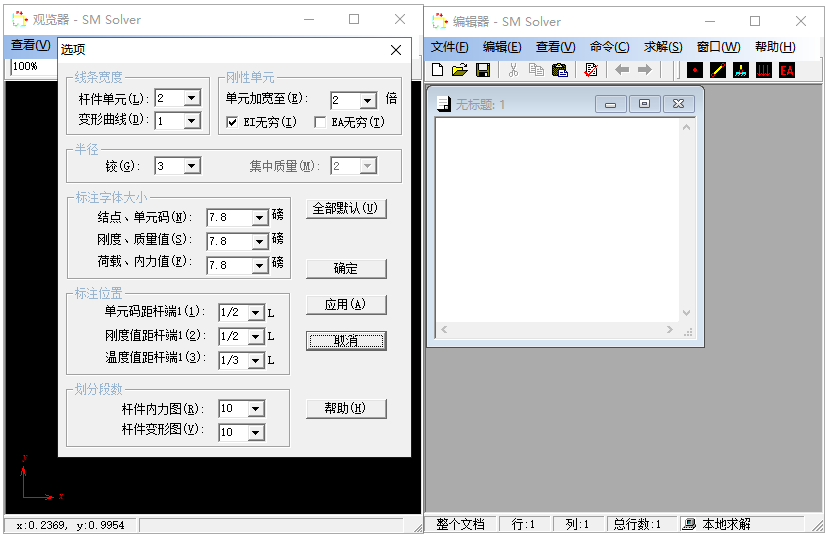Click the right arrow forward icon
The width and height of the screenshot is (828, 537).
tap(645, 70)
